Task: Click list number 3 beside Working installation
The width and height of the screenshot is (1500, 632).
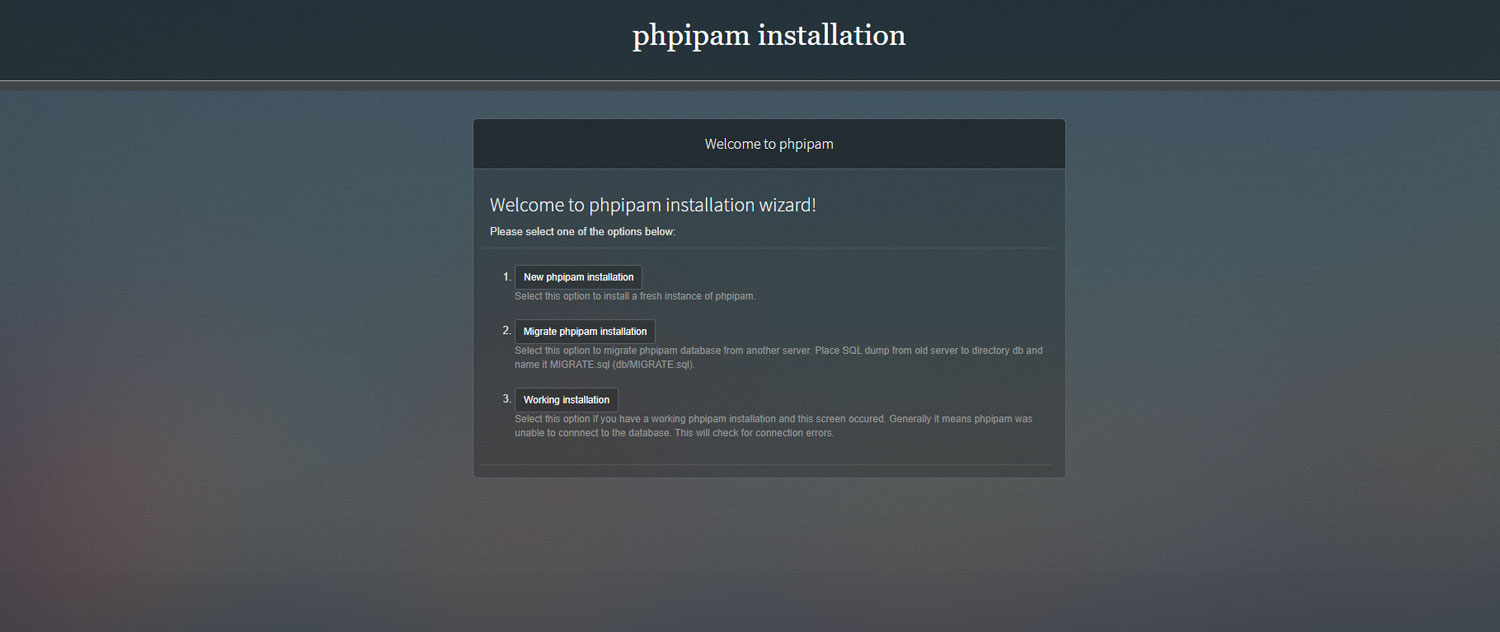Action: coord(507,399)
